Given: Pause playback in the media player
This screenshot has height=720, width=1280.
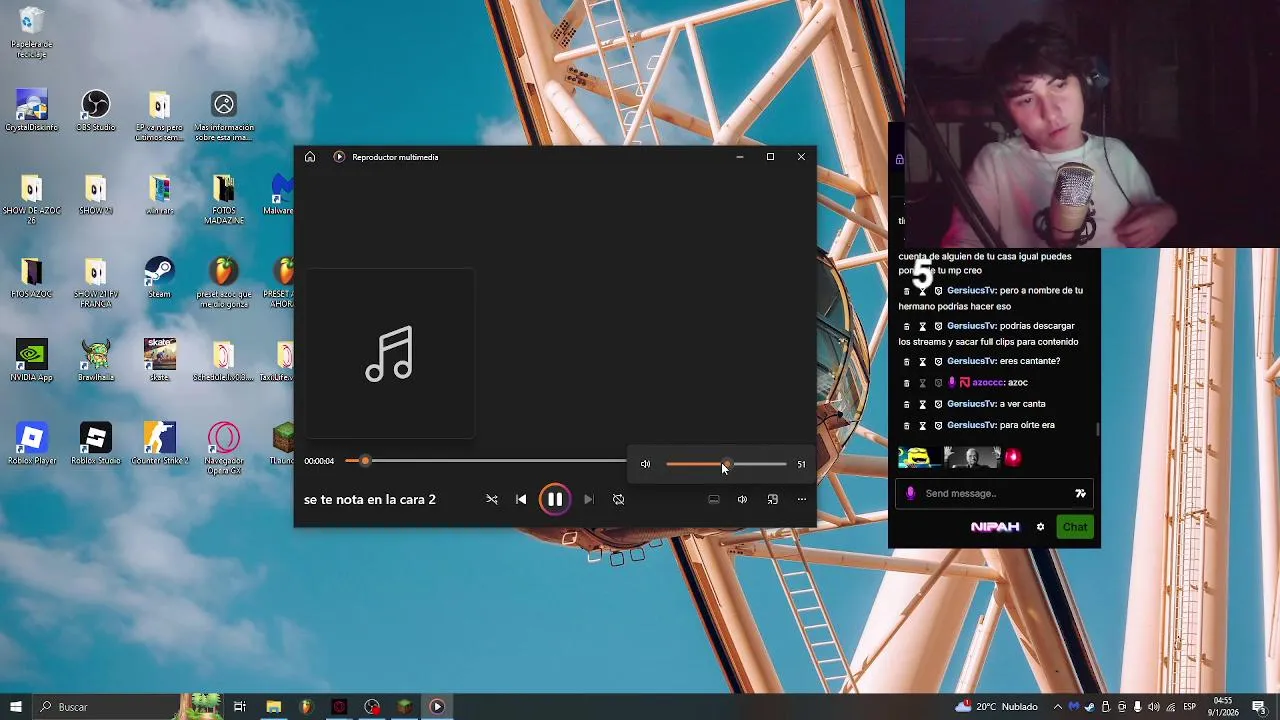Looking at the screenshot, I should 555,499.
